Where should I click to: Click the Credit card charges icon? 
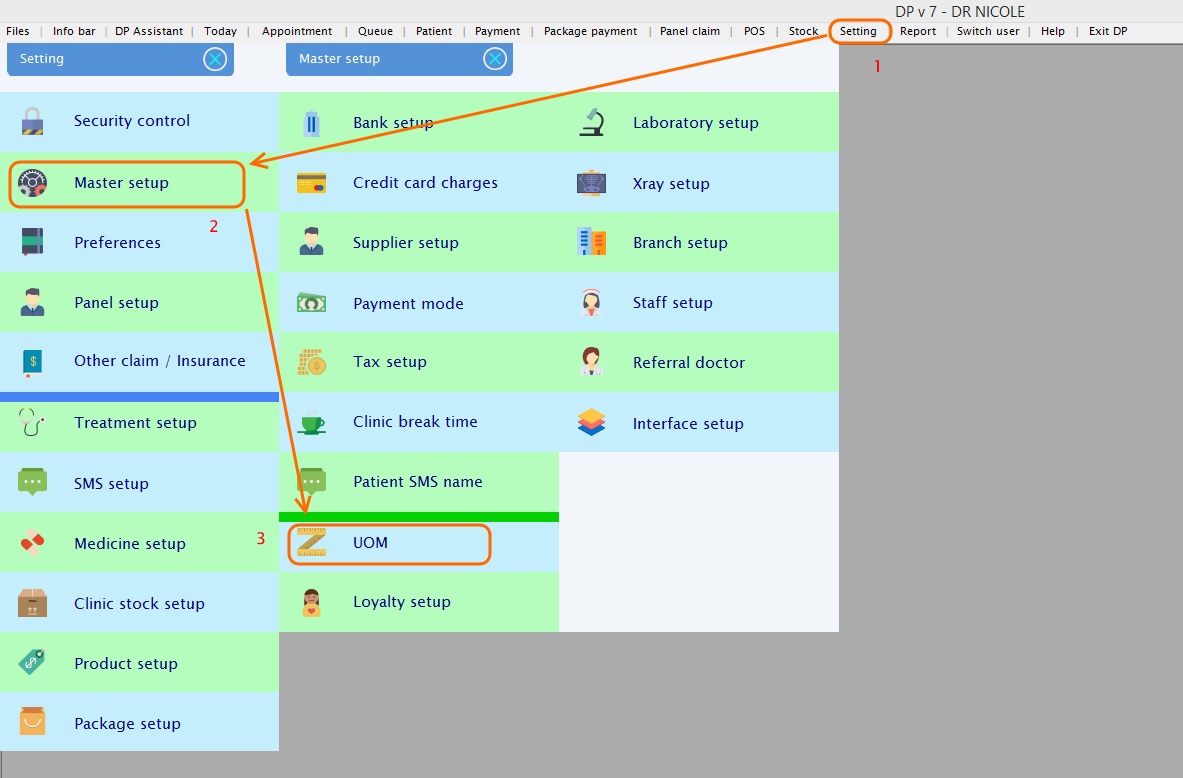311,183
